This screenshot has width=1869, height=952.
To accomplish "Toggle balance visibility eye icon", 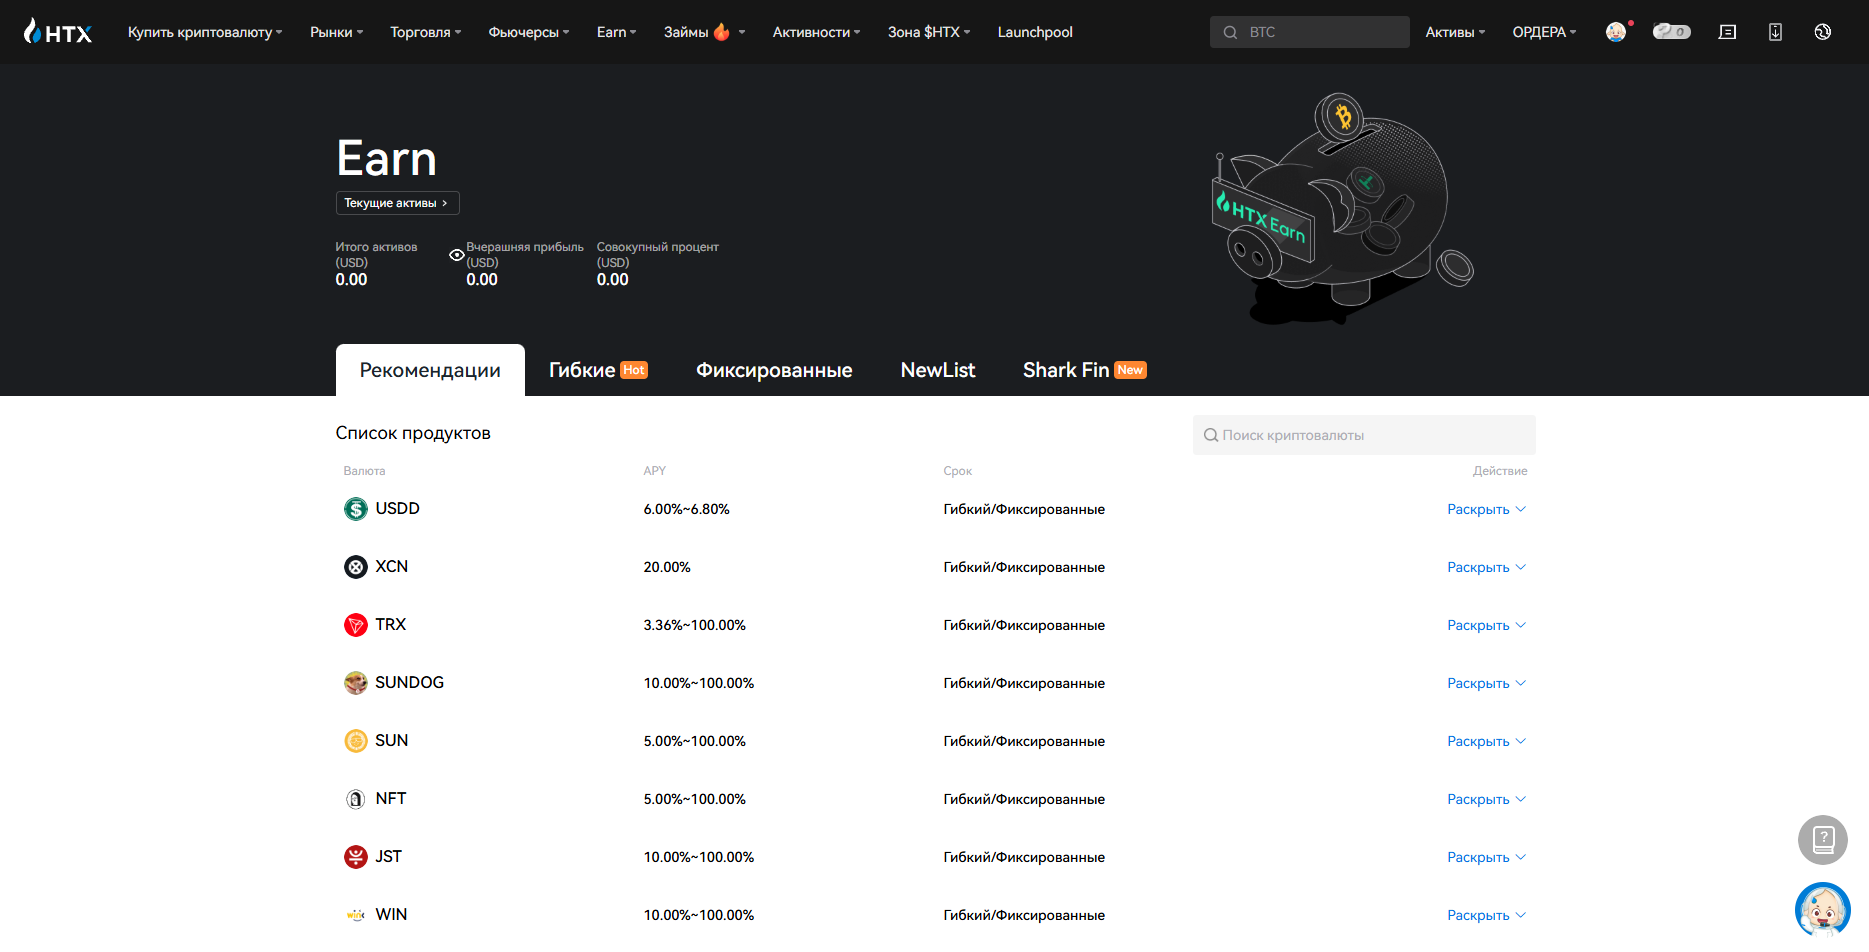I will (x=456, y=255).
